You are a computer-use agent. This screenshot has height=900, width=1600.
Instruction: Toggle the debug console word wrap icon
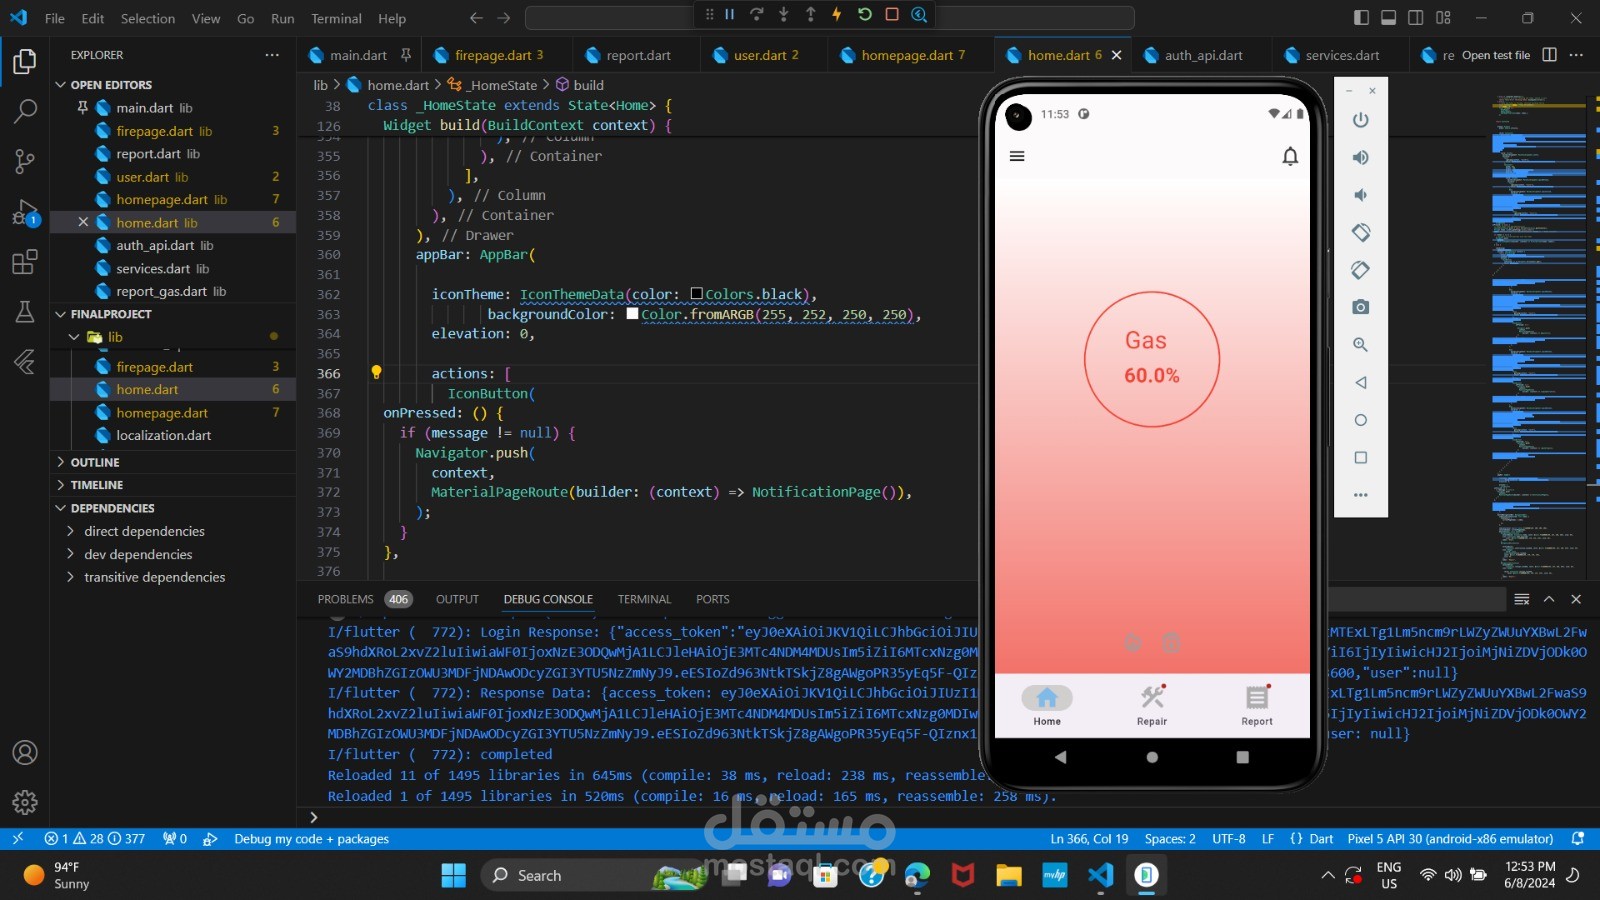[1522, 599]
